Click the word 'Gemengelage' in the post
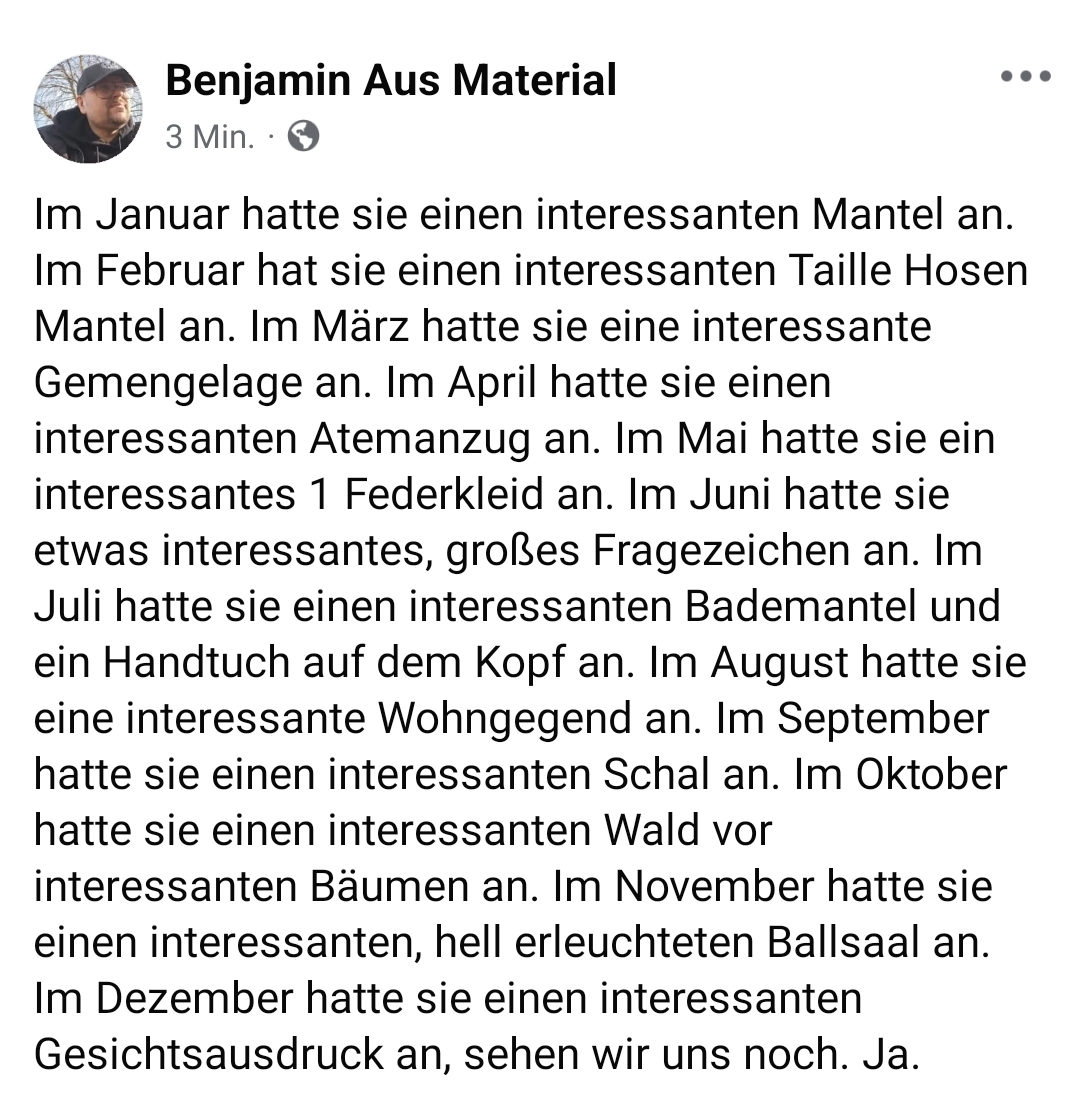This screenshot has height=1094, width=1080. click(x=166, y=383)
